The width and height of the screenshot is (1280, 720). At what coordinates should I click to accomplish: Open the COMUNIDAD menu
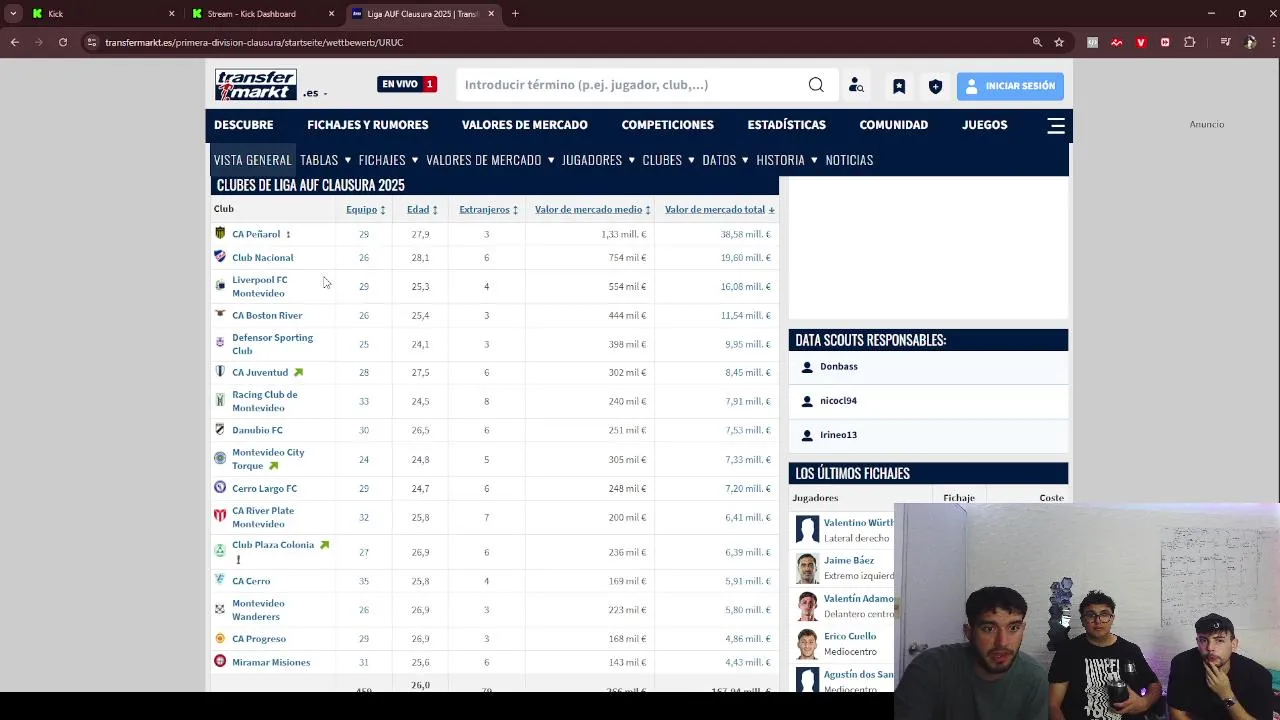(x=893, y=125)
